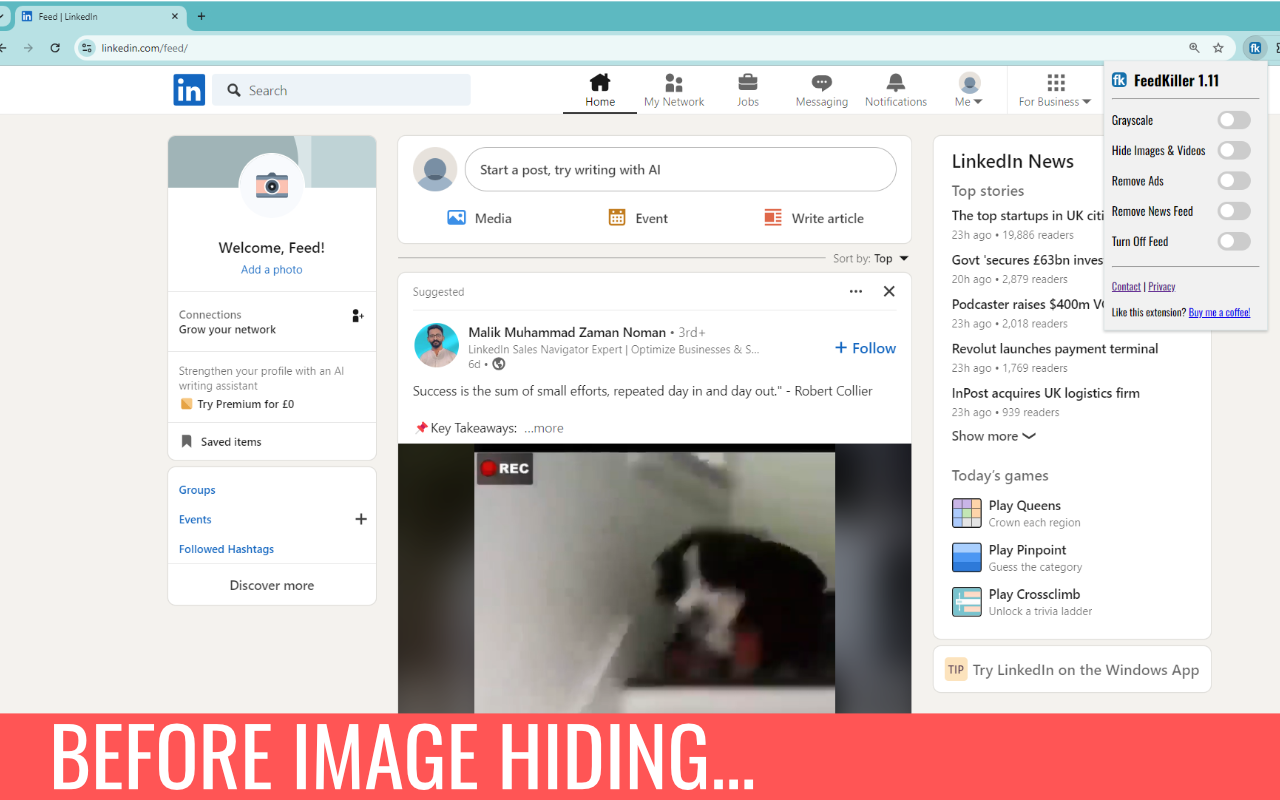Turn on Remove Ads switch
1280x800 pixels.
coord(1234,181)
